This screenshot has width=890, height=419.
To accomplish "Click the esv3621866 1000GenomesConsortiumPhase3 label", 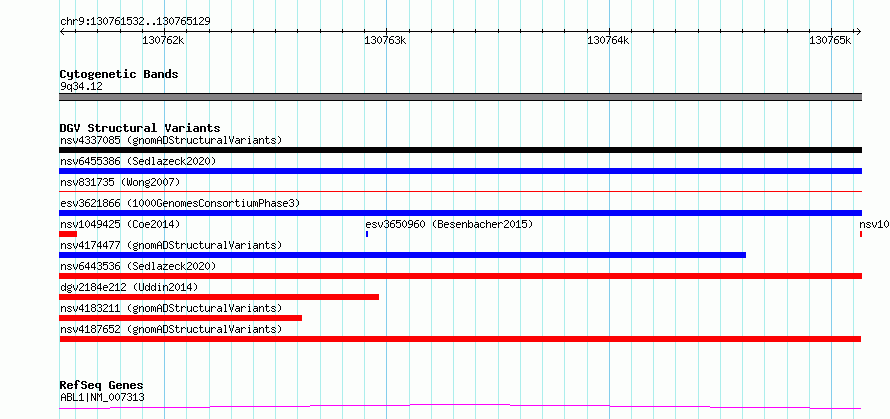I will [x=180, y=203].
